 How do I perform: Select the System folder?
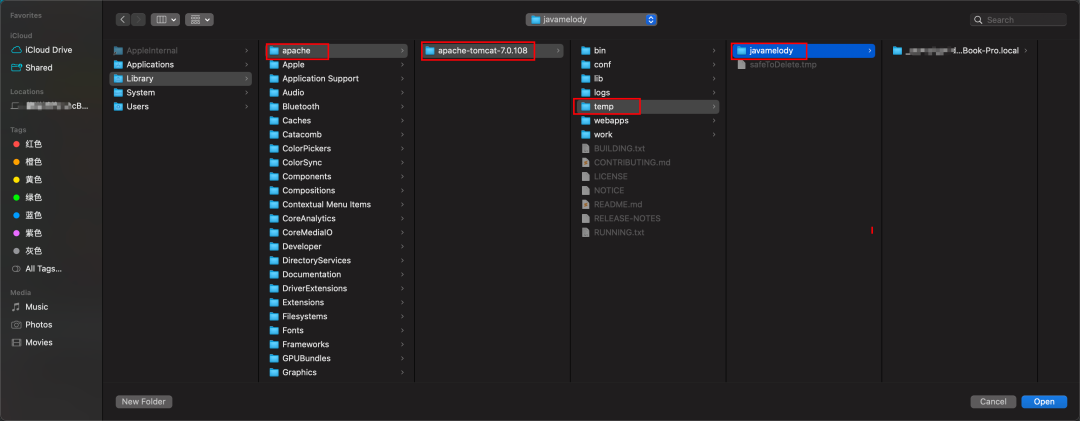[x=180, y=92]
